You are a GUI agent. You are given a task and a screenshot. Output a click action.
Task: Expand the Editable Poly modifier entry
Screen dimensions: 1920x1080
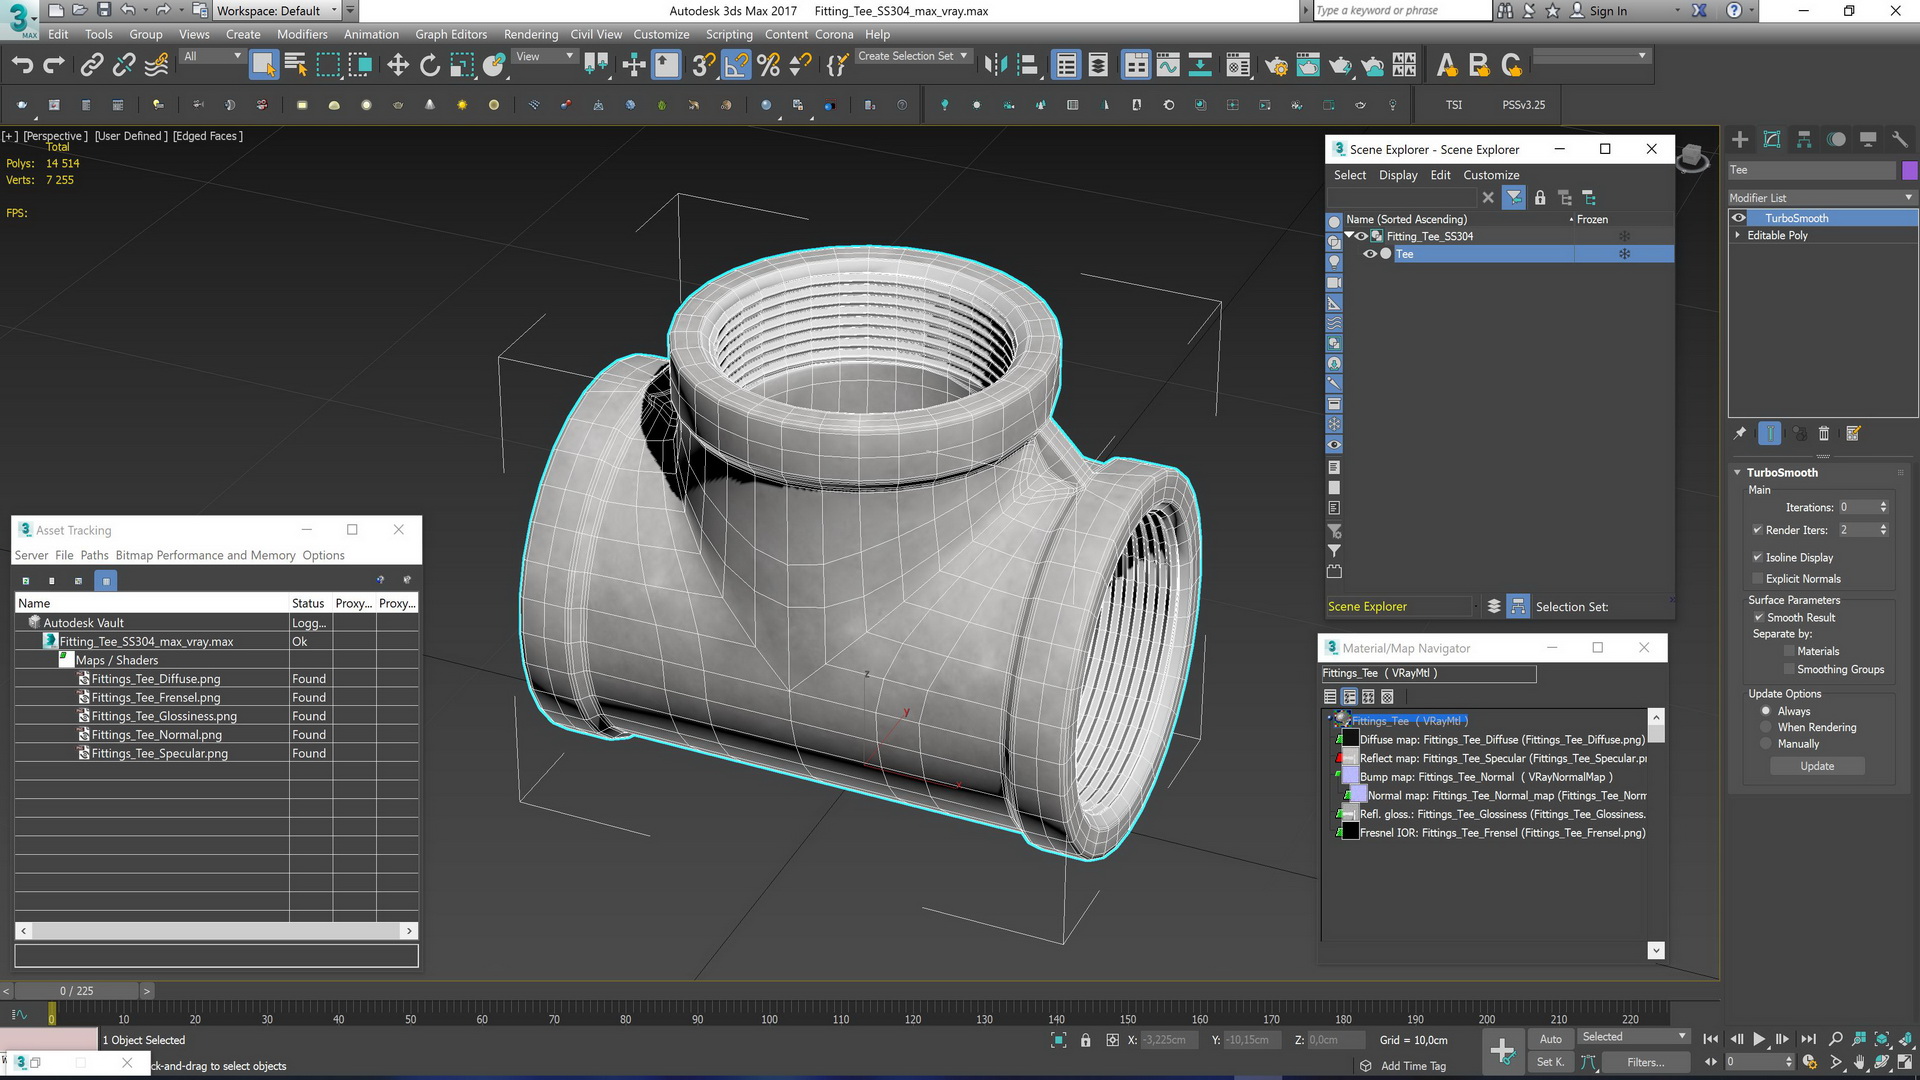1738,236
